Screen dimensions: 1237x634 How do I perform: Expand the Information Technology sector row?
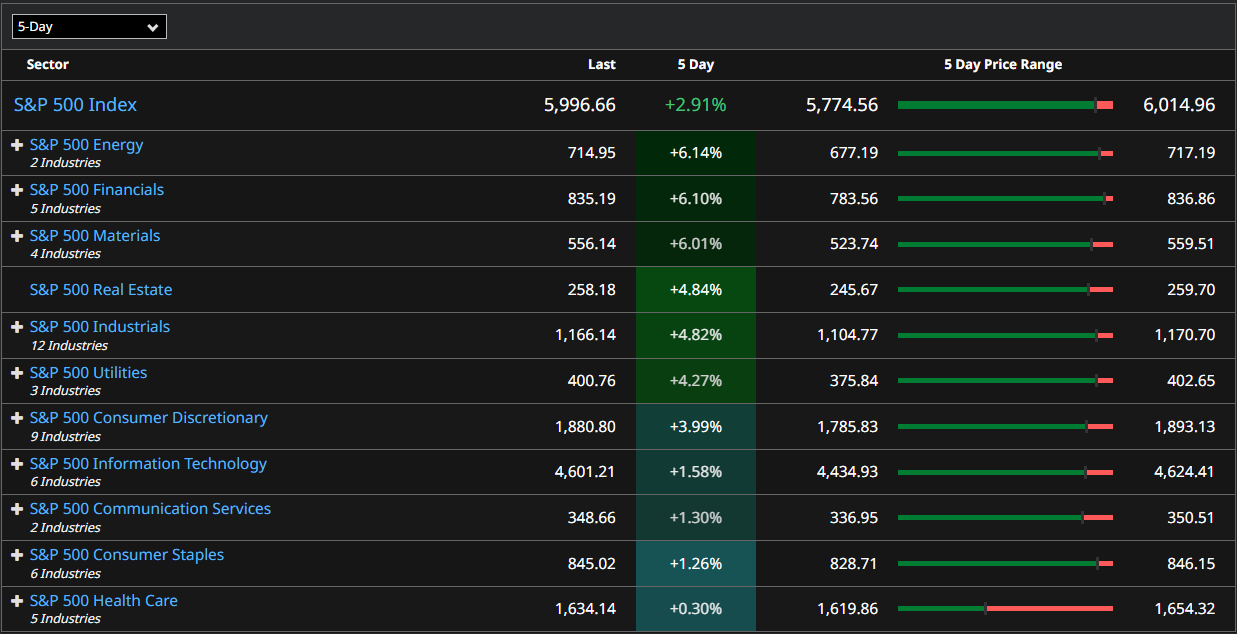click(17, 464)
